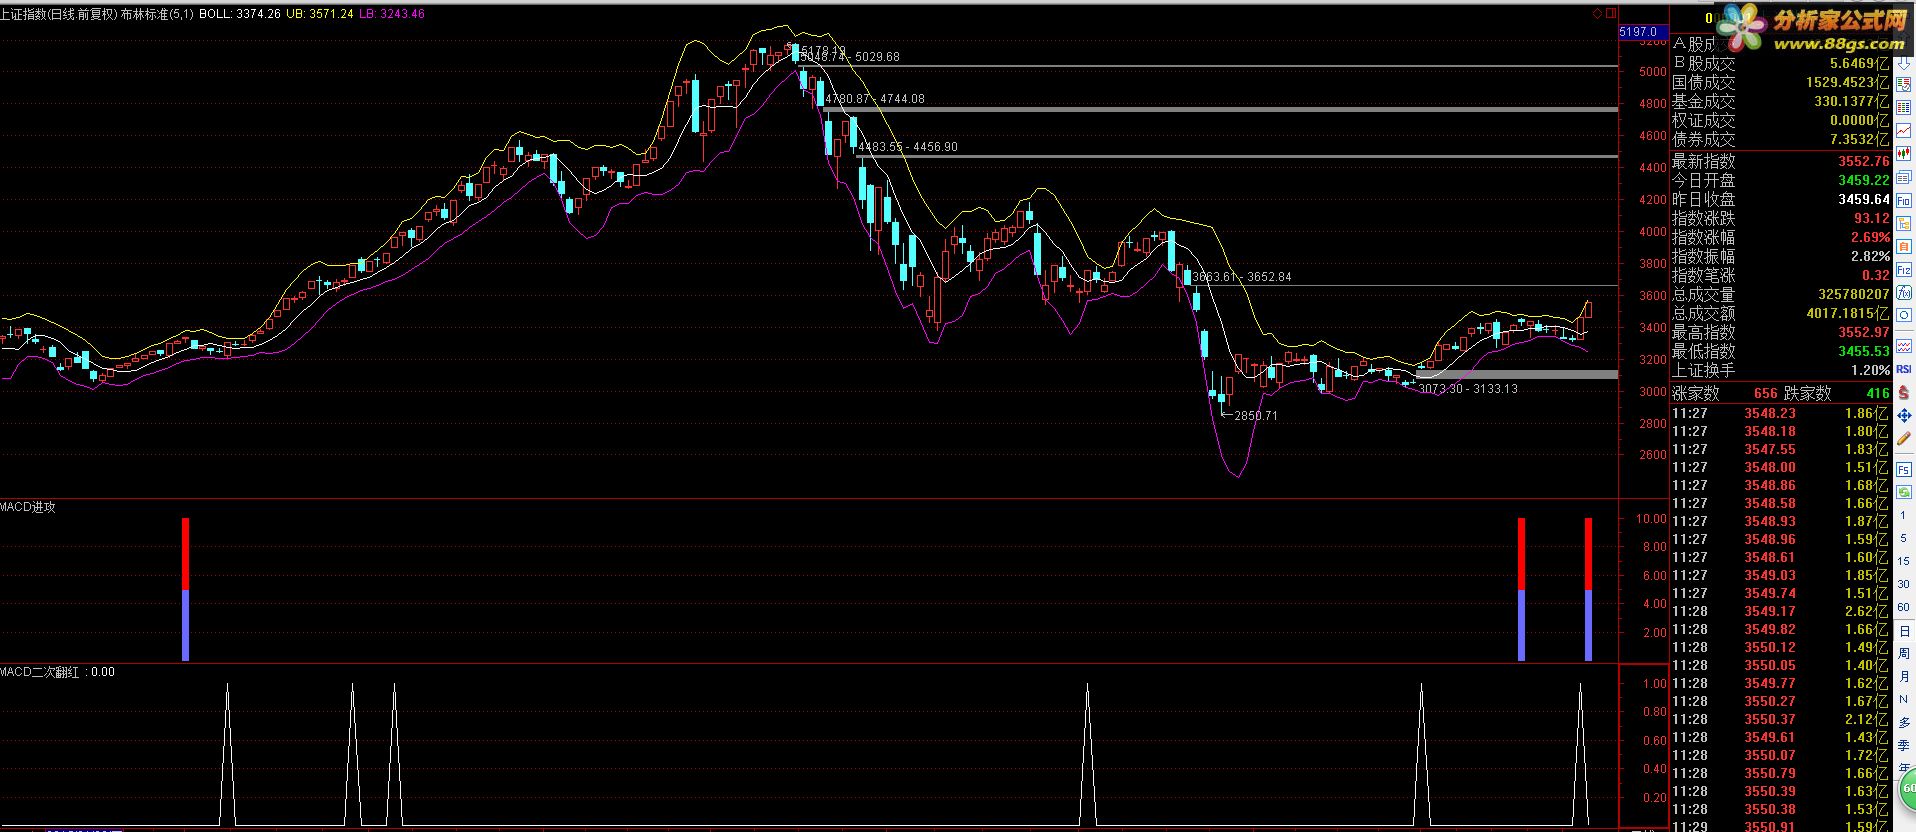Click 债券成交 value 7.3532亿
The image size is (1916, 832).
click(x=1860, y=140)
